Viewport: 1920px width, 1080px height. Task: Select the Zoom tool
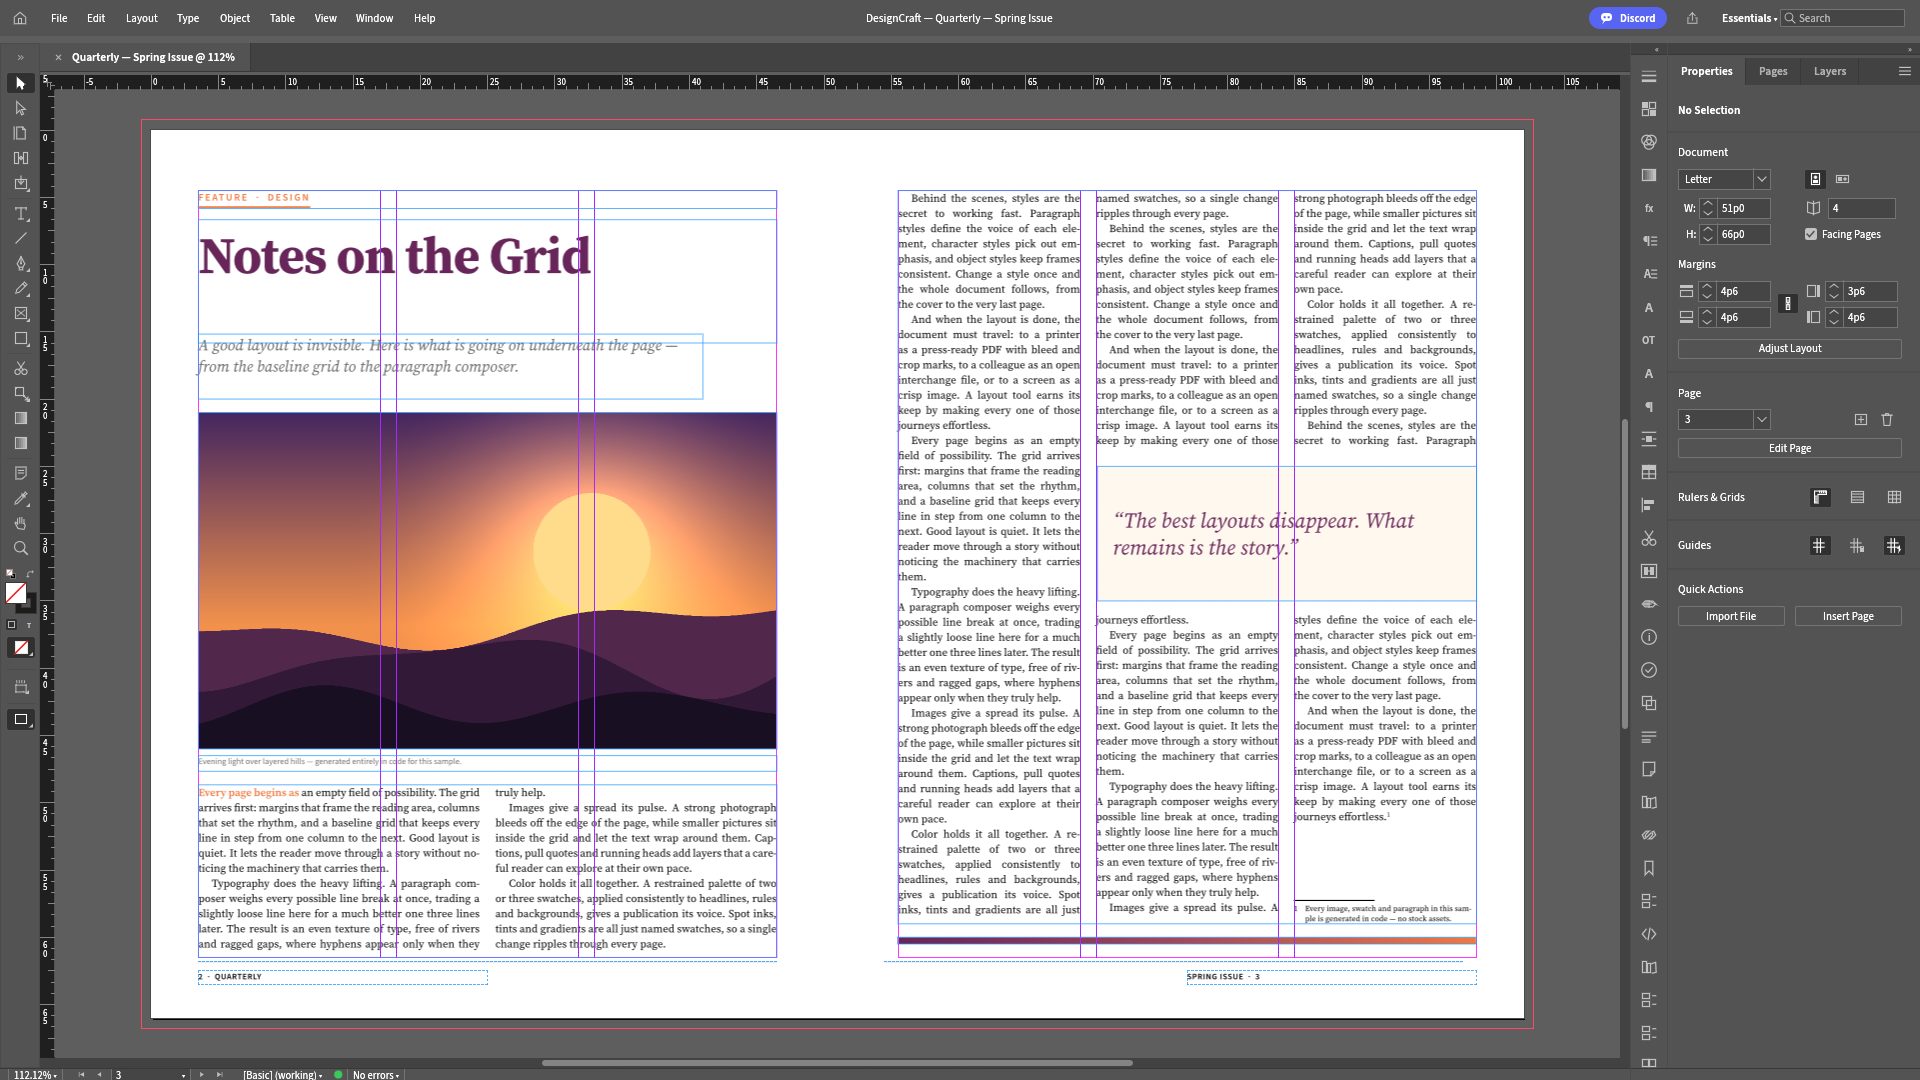tap(20, 548)
